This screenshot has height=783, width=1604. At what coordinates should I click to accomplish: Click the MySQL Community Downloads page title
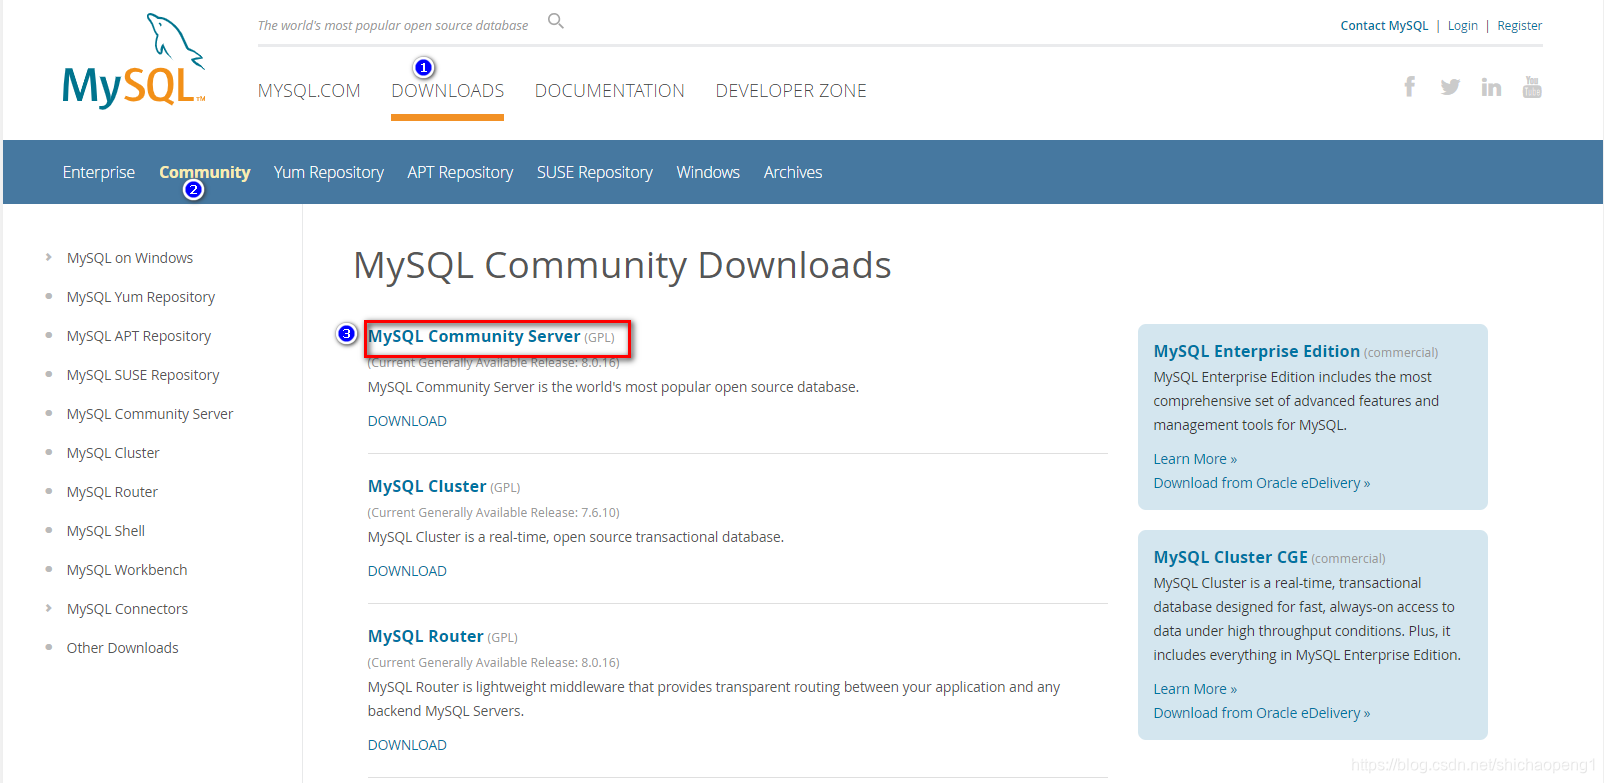(622, 265)
